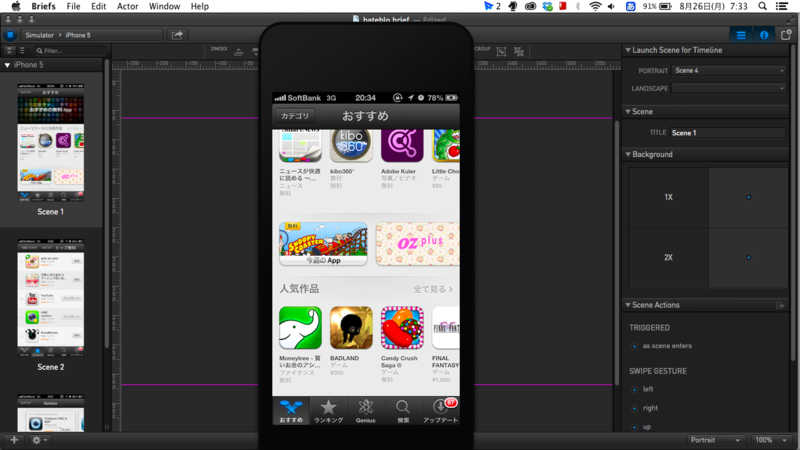800x450 pixels.
Task: Tap the 検索 search tab in simulator
Action: [403, 411]
